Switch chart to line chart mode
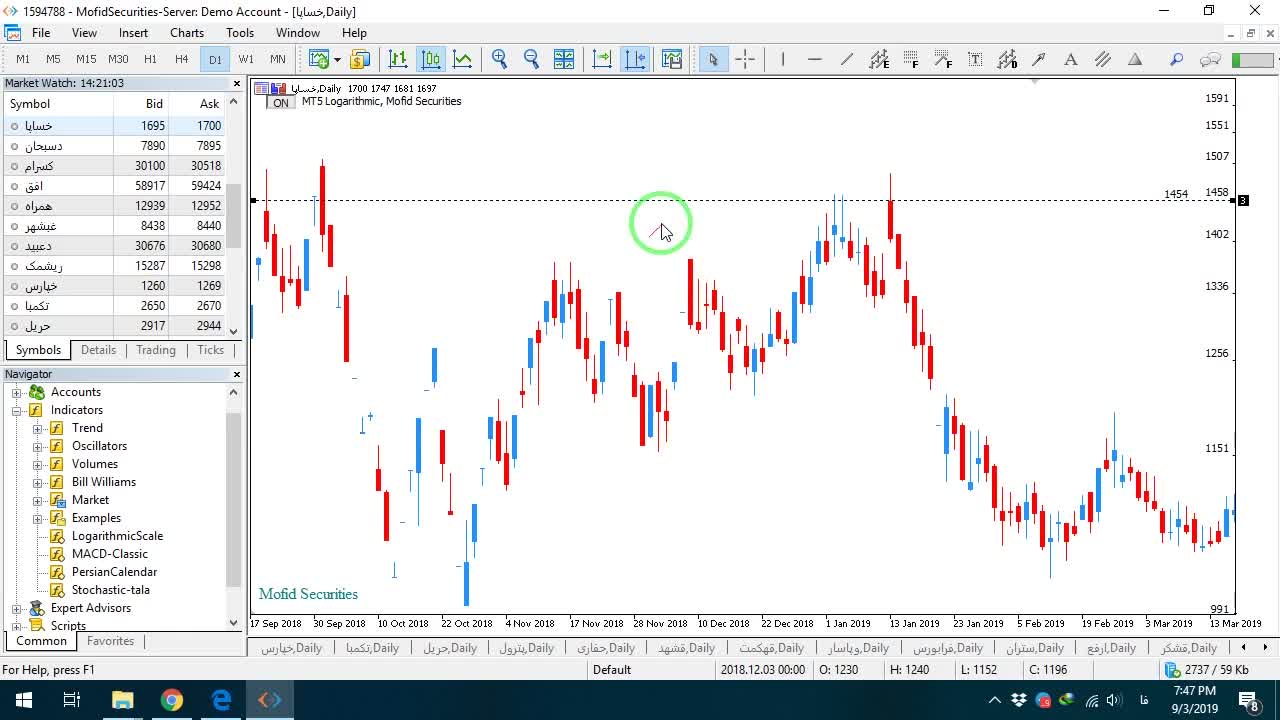 (x=463, y=59)
